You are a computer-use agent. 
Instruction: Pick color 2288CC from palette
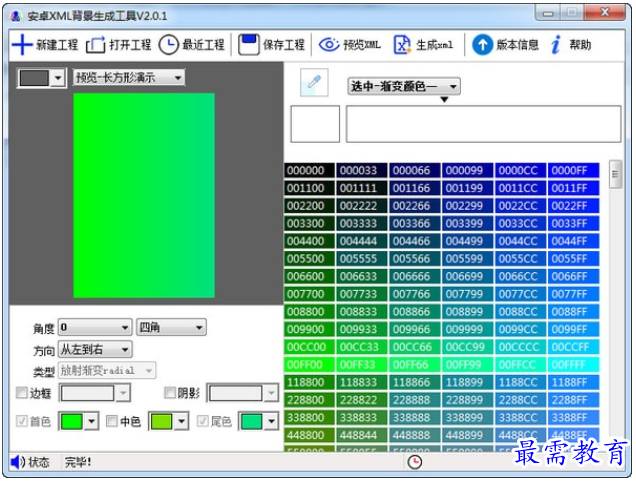521,400
